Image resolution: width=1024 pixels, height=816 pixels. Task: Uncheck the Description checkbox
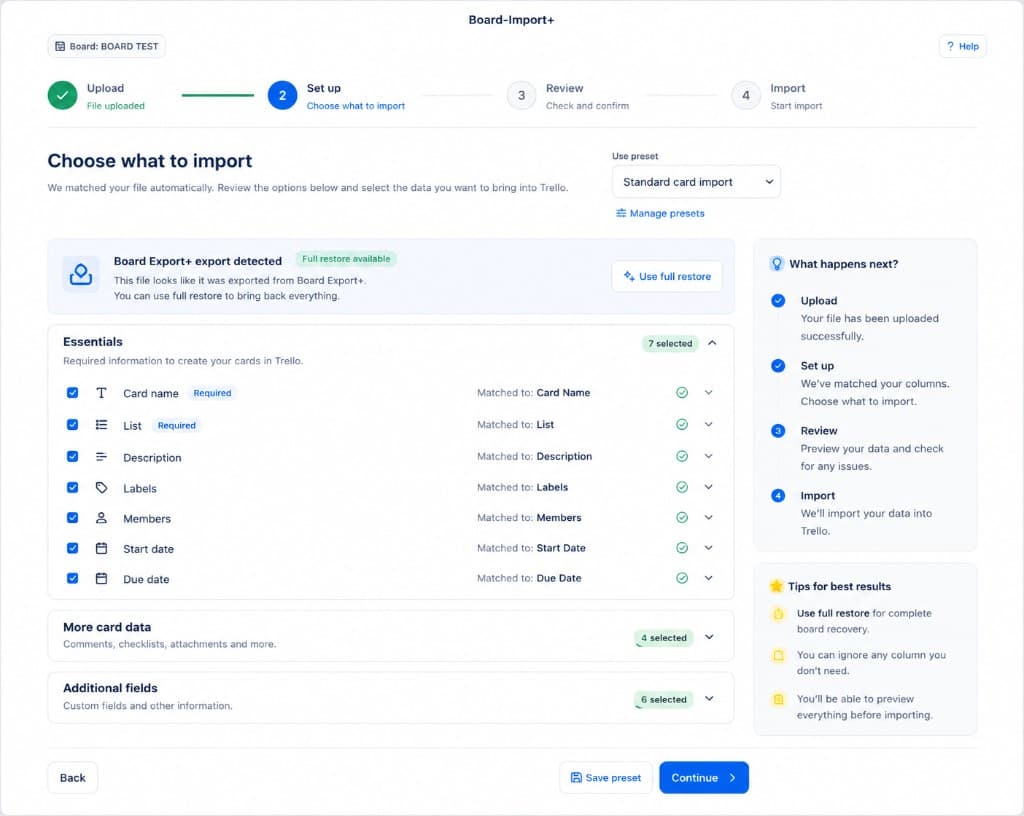coord(72,456)
